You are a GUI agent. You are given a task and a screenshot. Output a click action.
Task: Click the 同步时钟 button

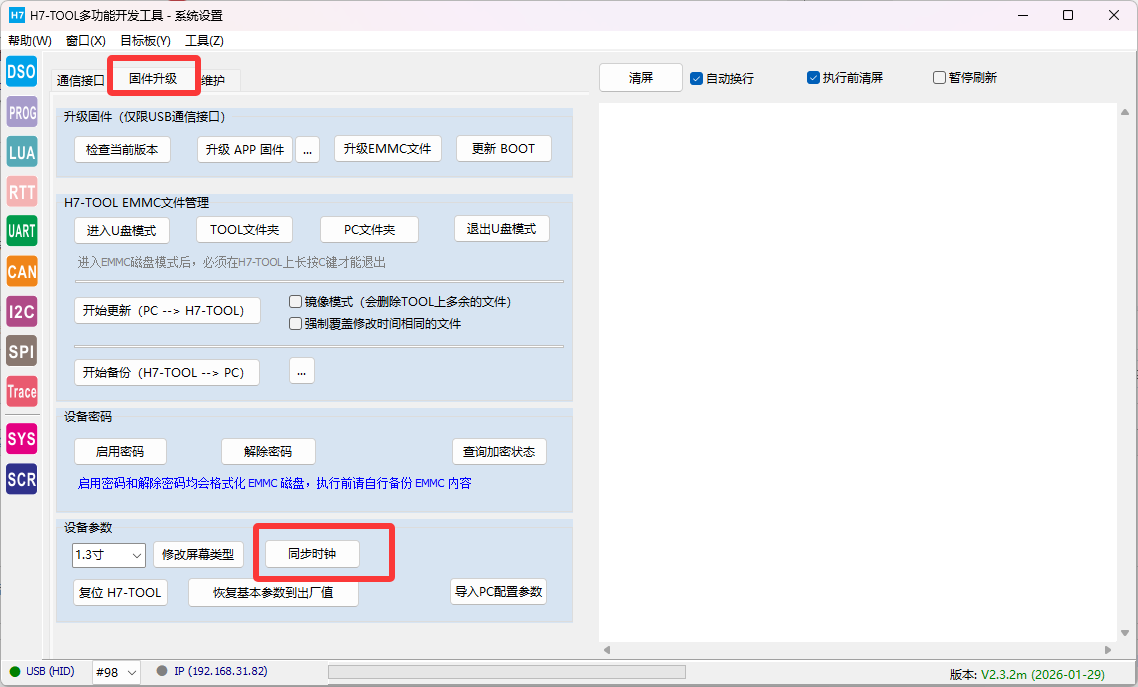click(311, 553)
